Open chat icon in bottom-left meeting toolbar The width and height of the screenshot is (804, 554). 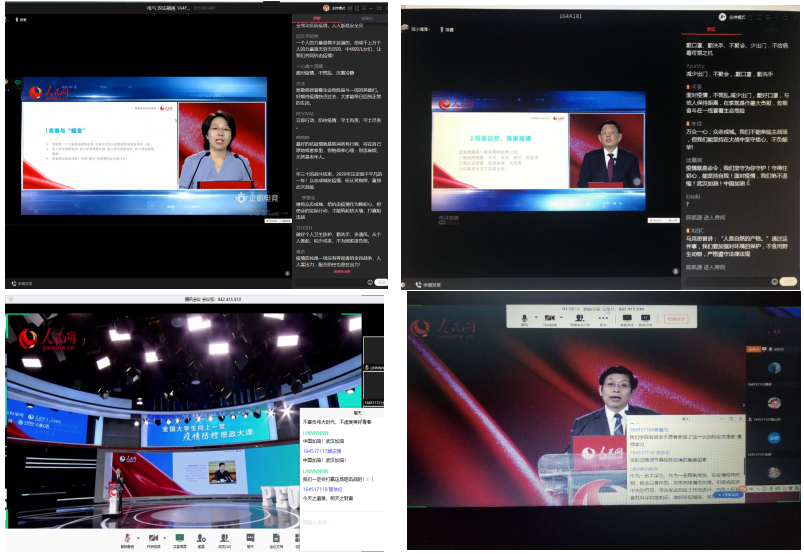point(250,539)
